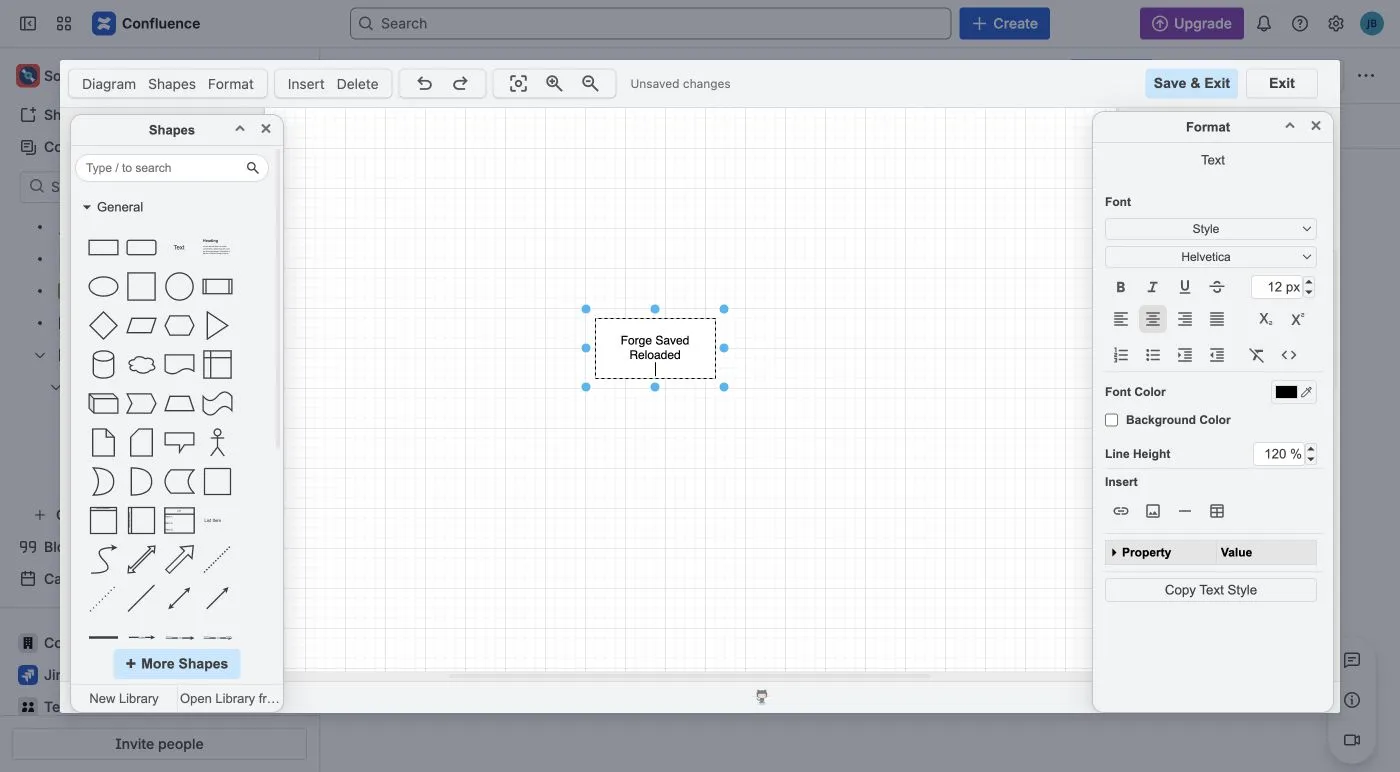Clear formatting with the eraser-style icon
The height and width of the screenshot is (772, 1400).
pos(1257,355)
